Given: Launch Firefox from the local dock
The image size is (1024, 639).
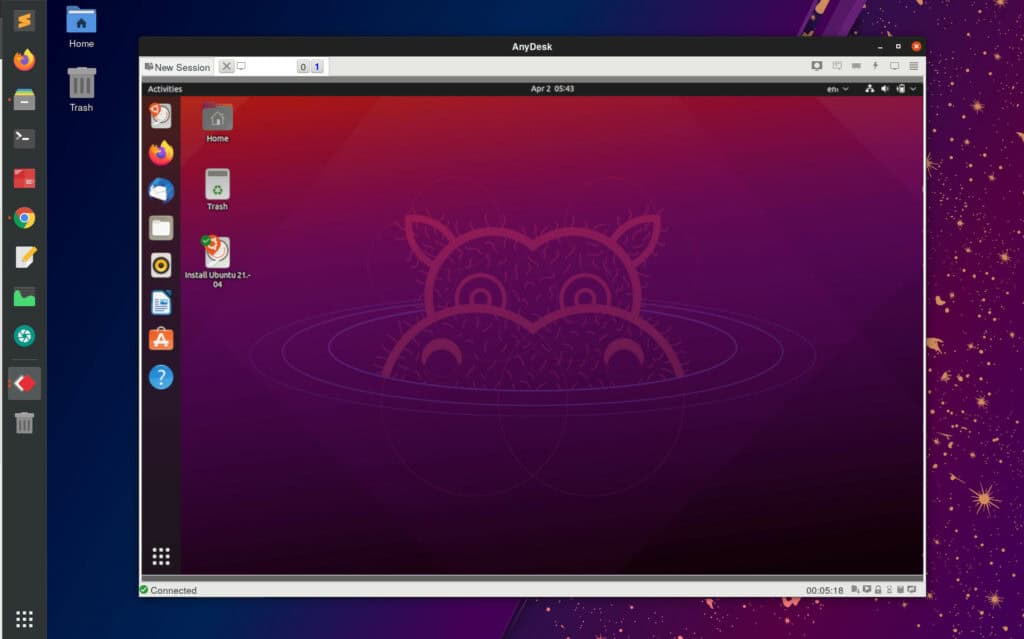Looking at the screenshot, I should coord(24,60).
